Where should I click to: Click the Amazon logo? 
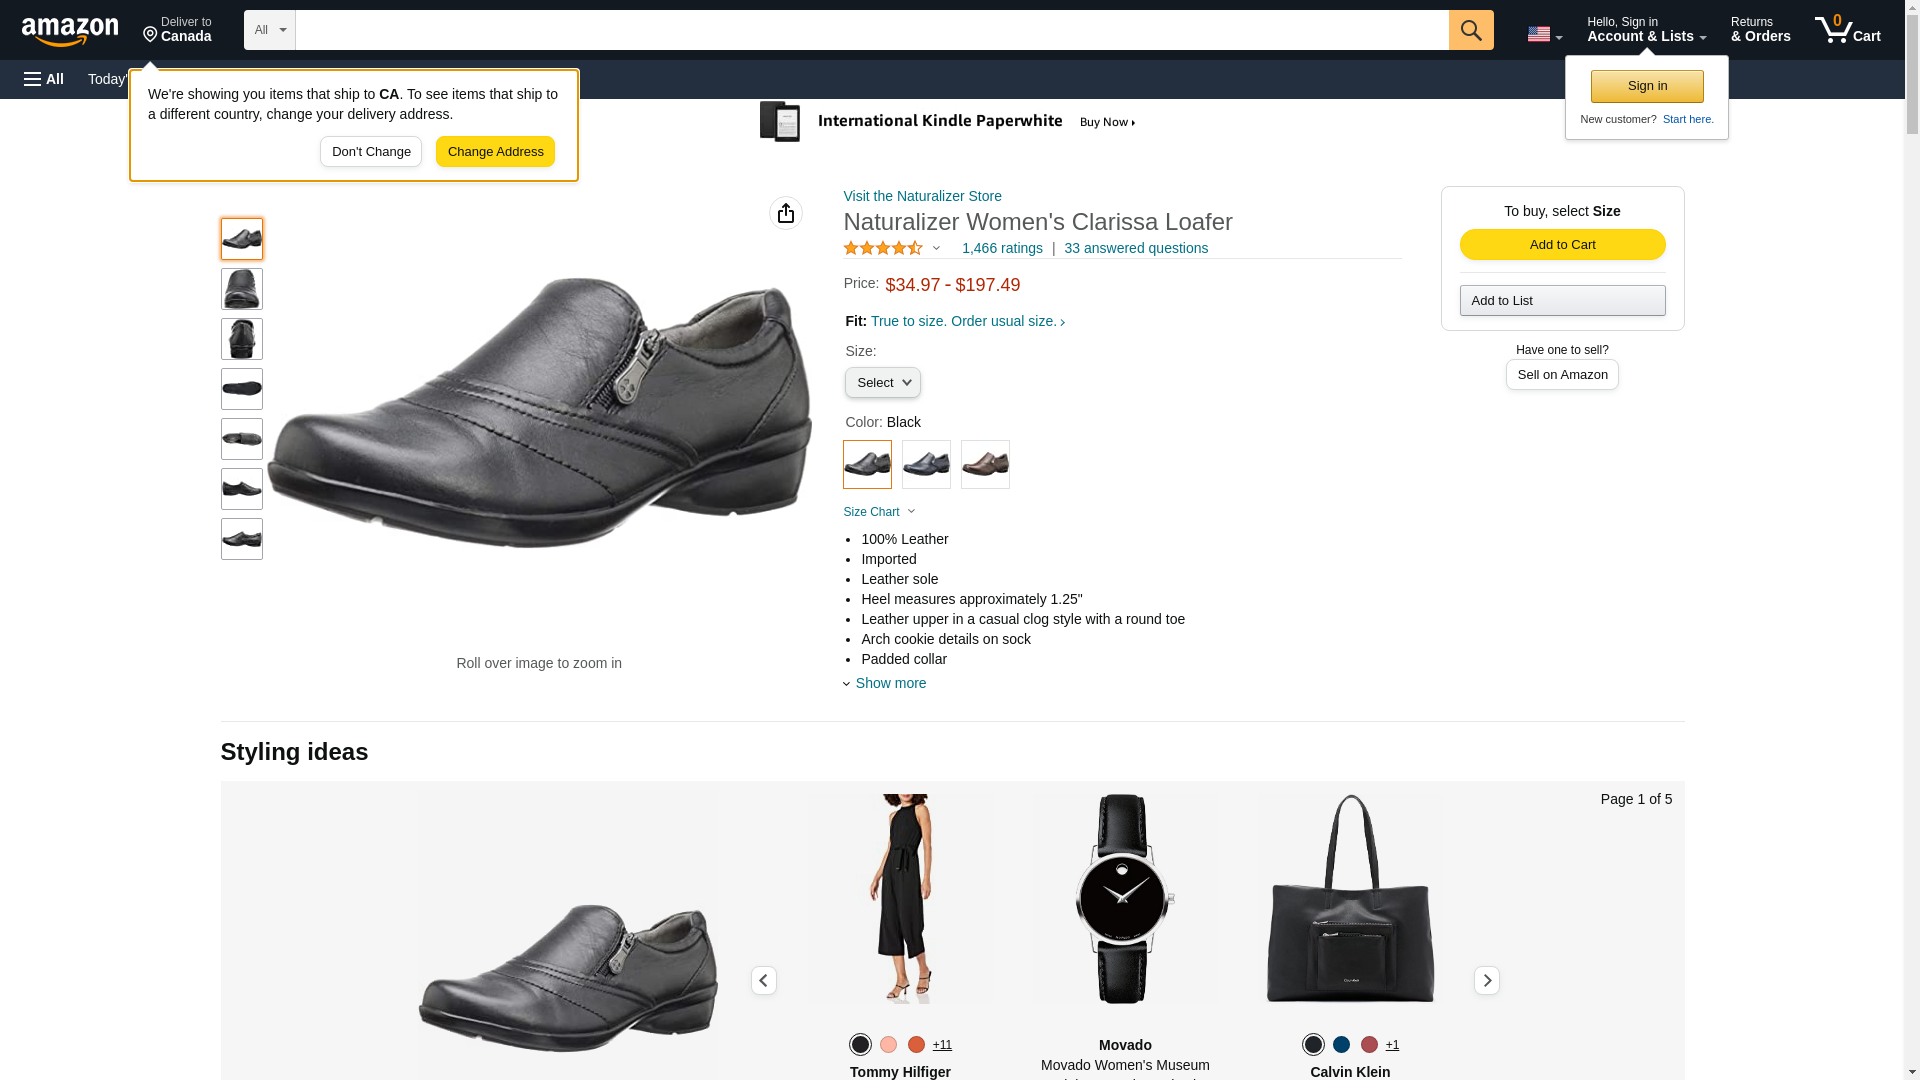[70, 32]
